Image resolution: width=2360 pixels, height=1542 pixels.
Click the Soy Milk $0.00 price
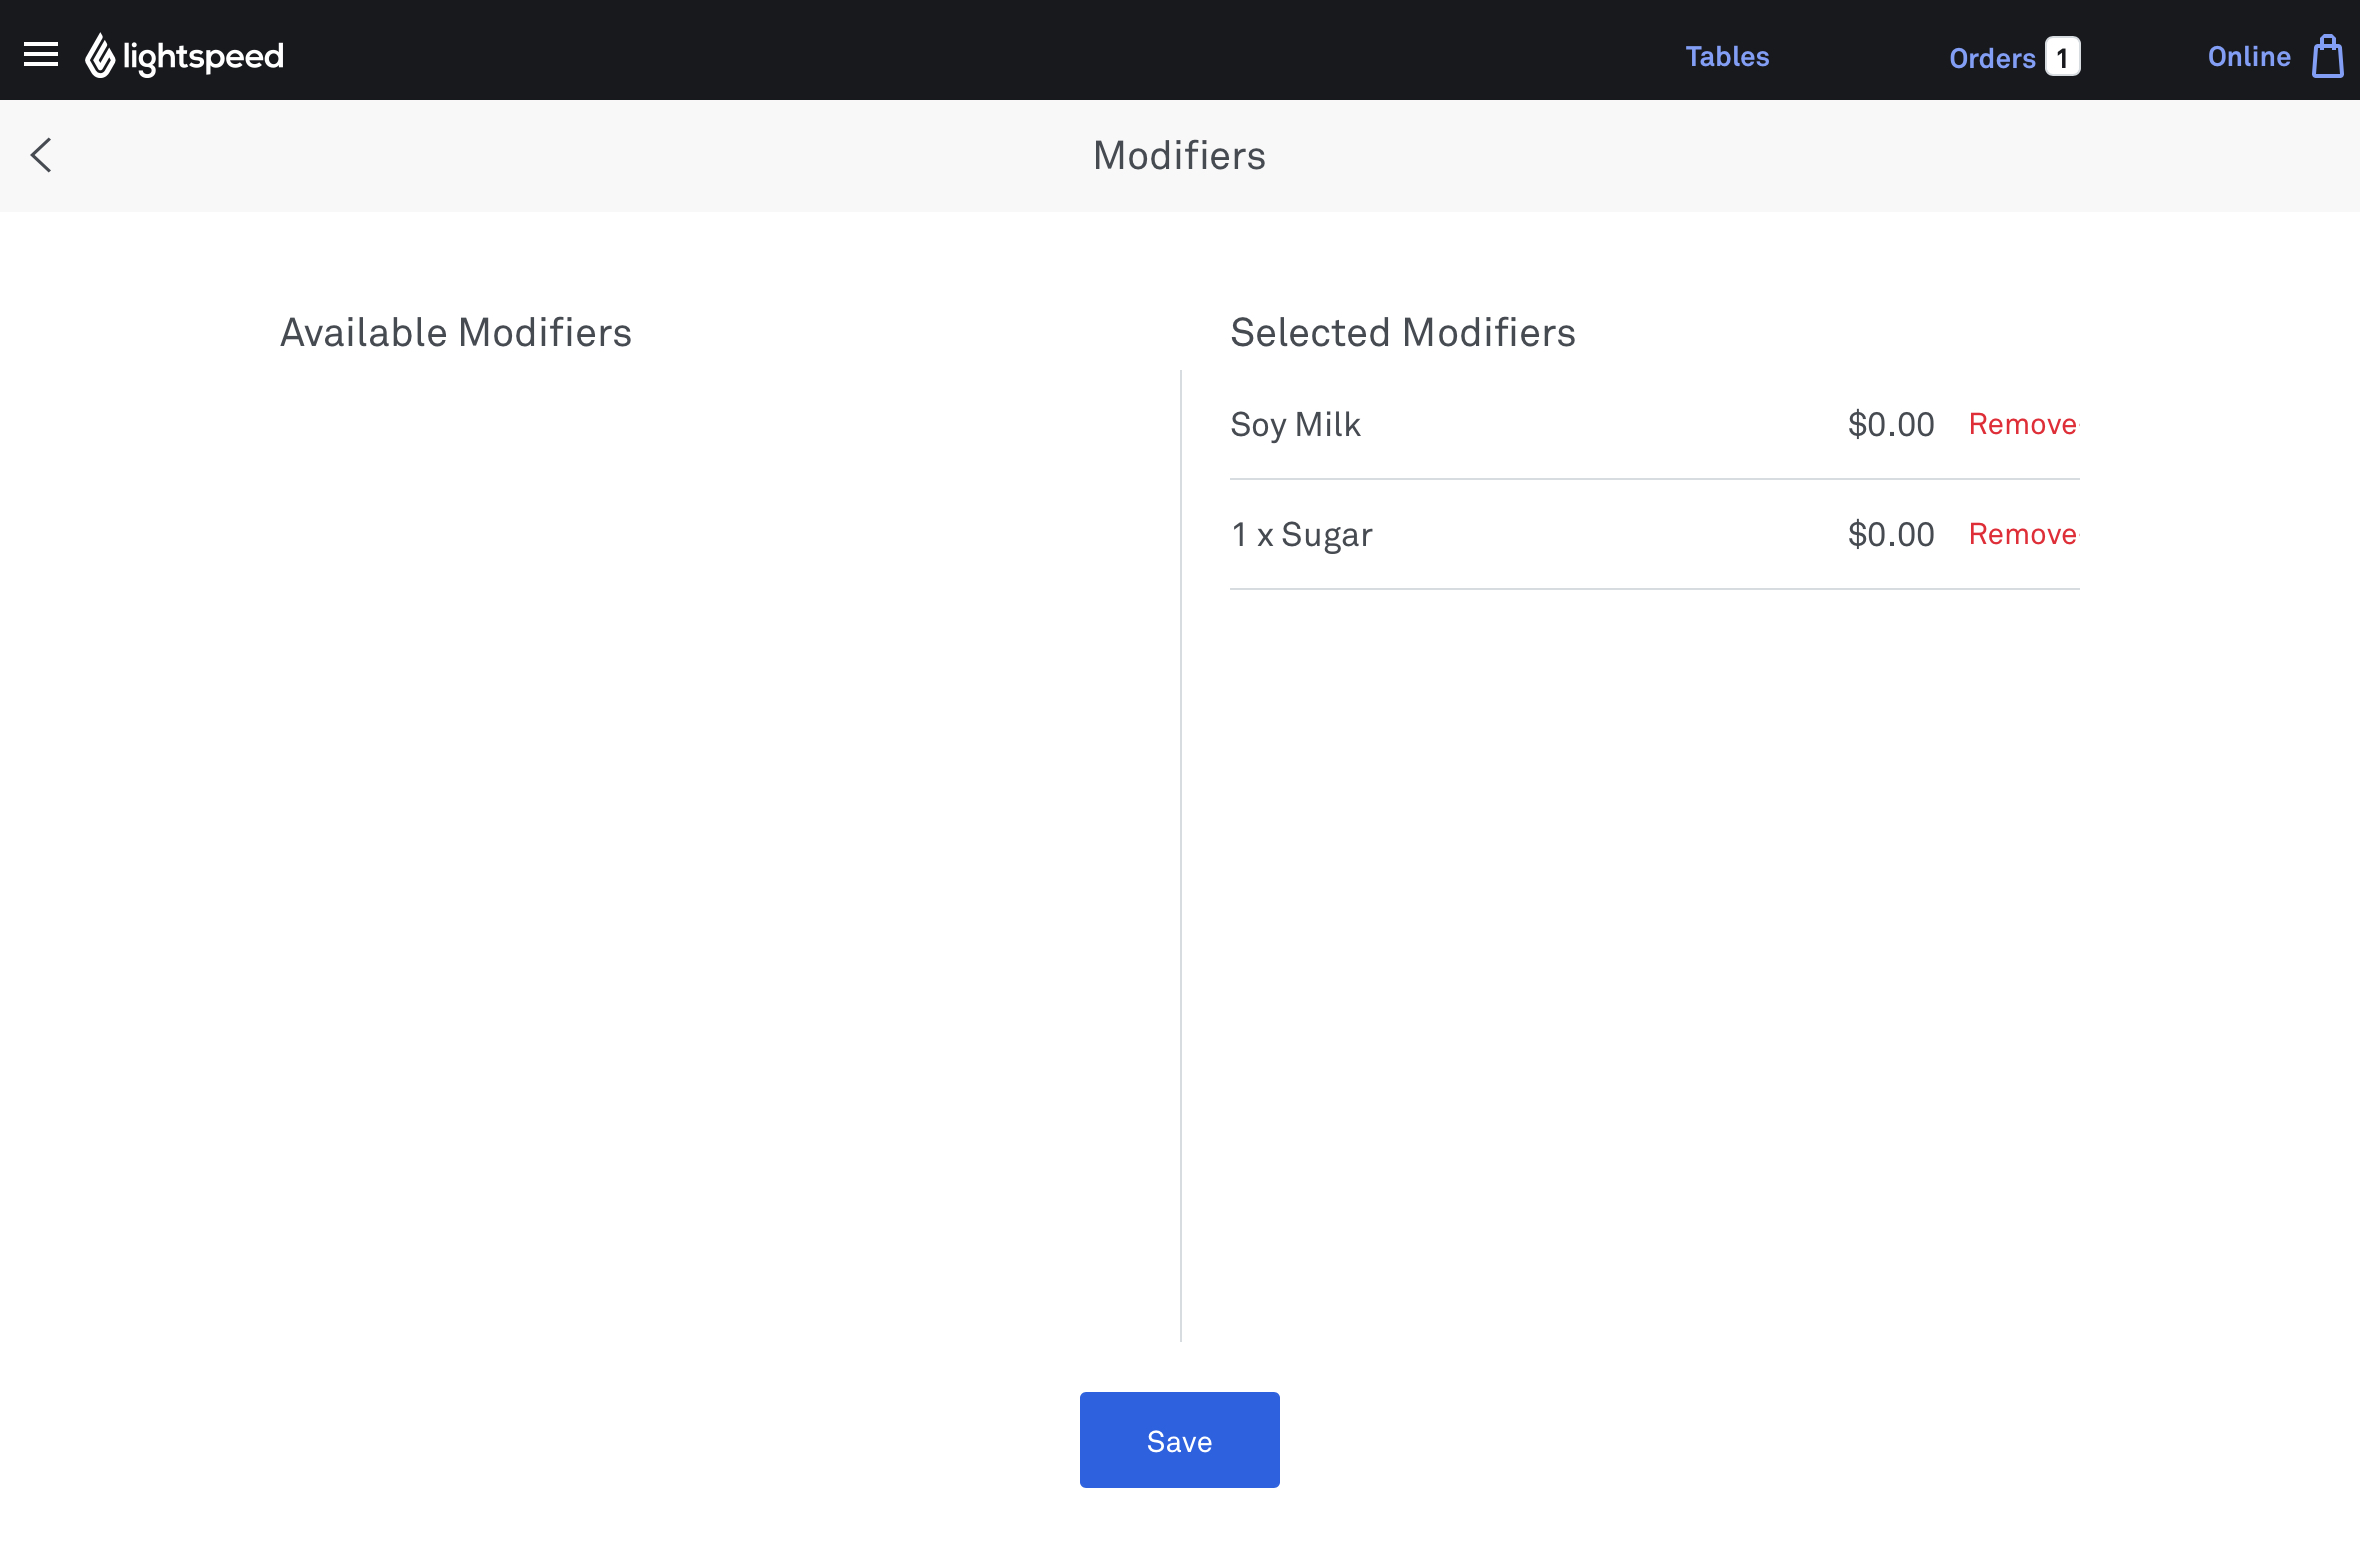(1890, 425)
